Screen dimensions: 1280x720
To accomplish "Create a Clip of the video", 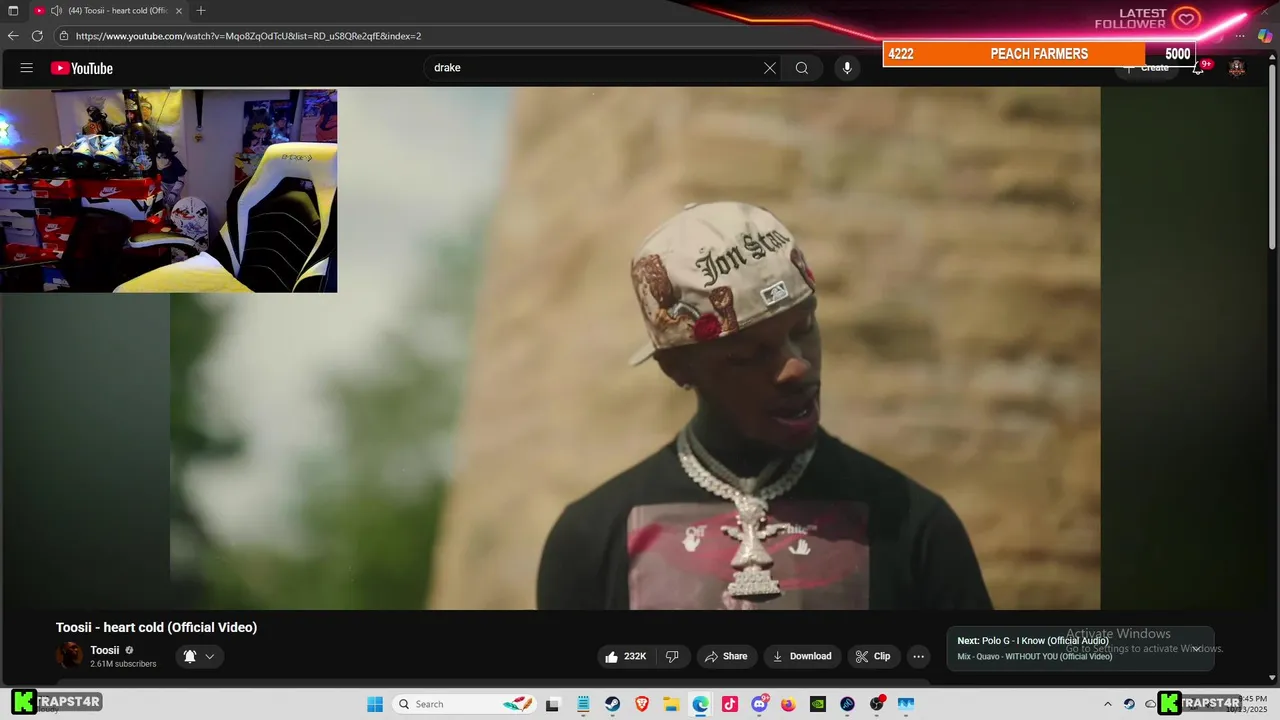I will point(873,656).
